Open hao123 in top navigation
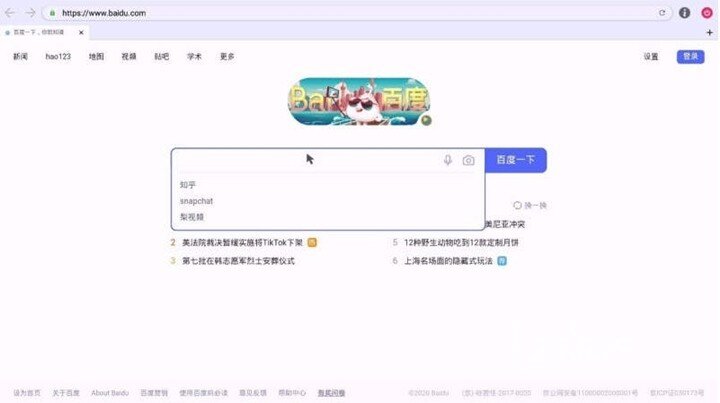720x403 pixels. pyautogui.click(x=58, y=56)
